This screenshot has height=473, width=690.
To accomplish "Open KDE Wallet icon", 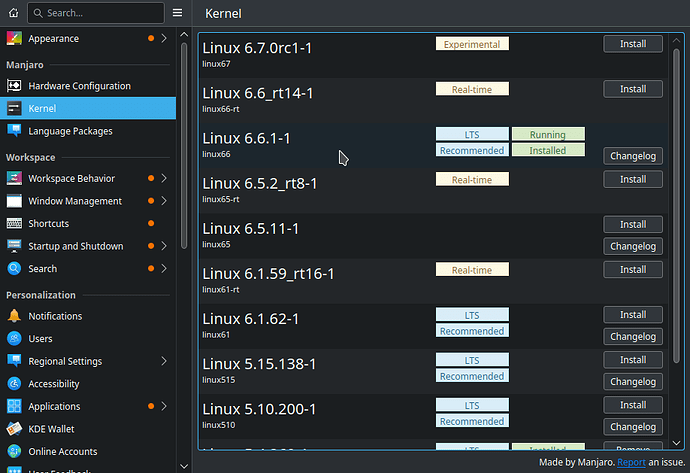I will (x=14, y=429).
